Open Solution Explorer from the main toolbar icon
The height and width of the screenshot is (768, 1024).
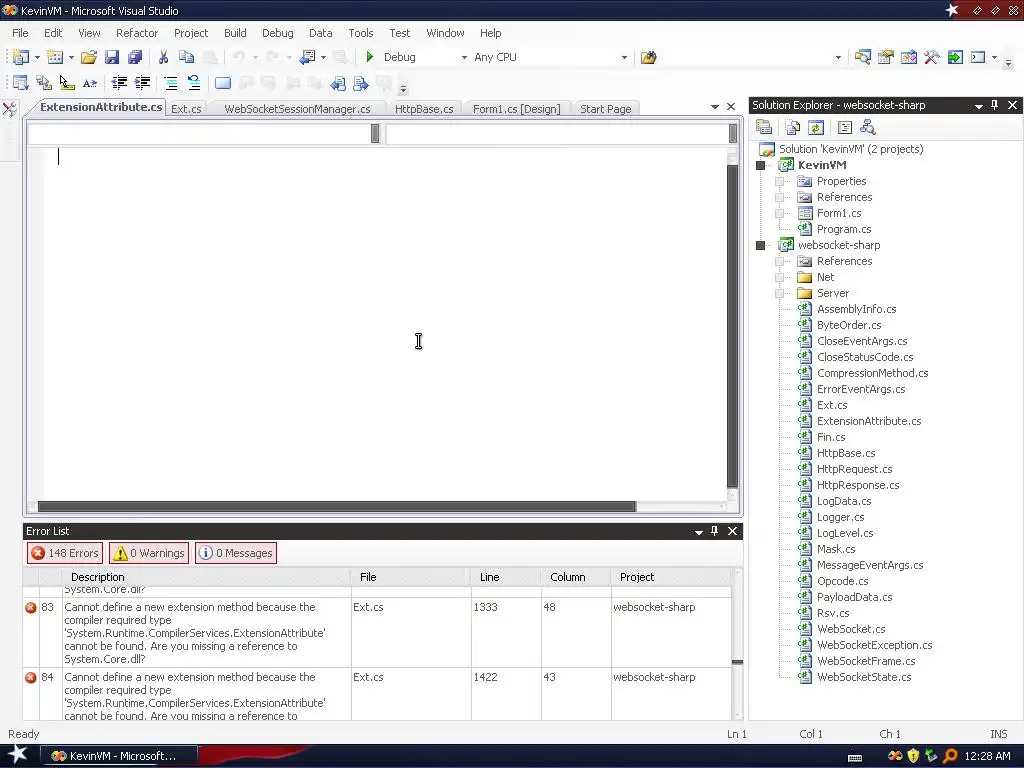point(862,57)
